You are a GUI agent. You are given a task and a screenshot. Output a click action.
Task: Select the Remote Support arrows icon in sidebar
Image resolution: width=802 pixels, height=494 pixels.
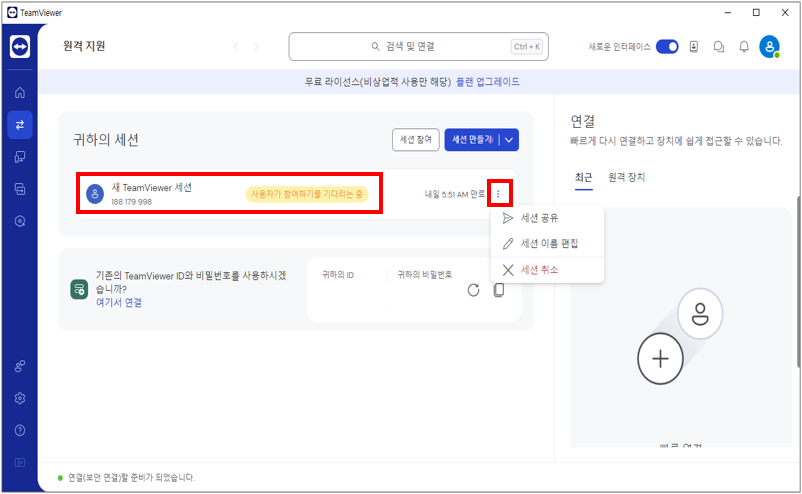(20, 125)
